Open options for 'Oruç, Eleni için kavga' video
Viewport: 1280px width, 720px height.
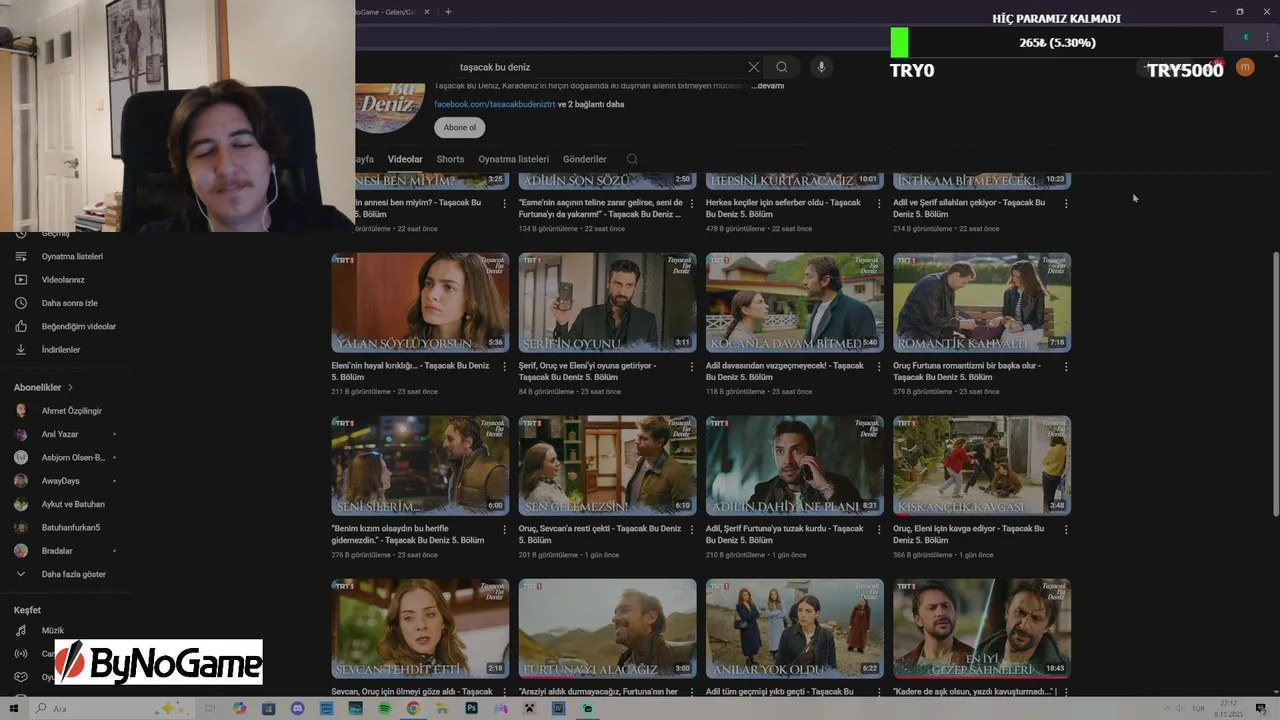1066,530
